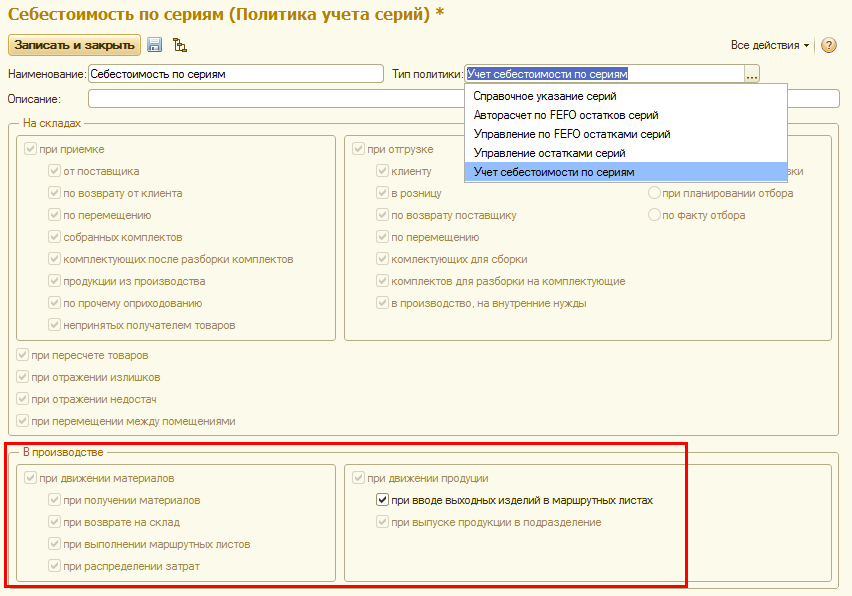Image resolution: width=852 pixels, height=596 pixels.
Task: Choose 'Управление по FEFO остатками серий'
Action: pos(625,134)
